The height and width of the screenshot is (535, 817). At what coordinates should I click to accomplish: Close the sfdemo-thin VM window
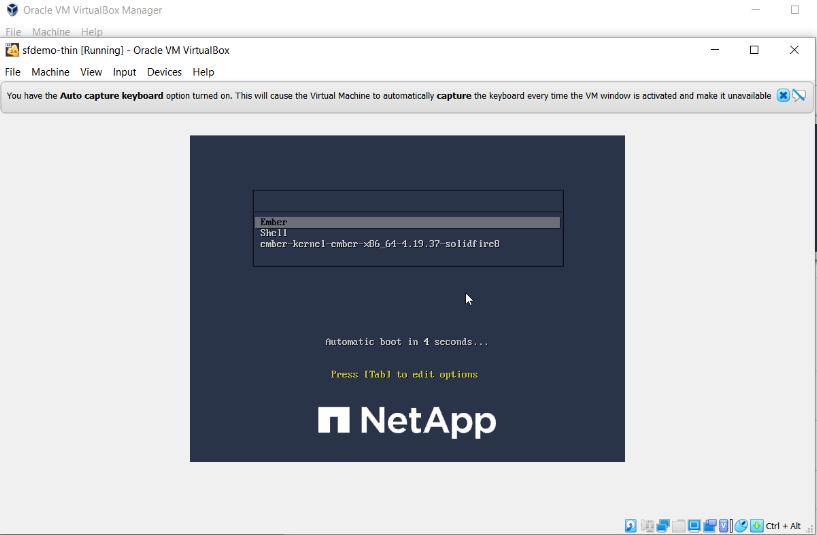794,50
